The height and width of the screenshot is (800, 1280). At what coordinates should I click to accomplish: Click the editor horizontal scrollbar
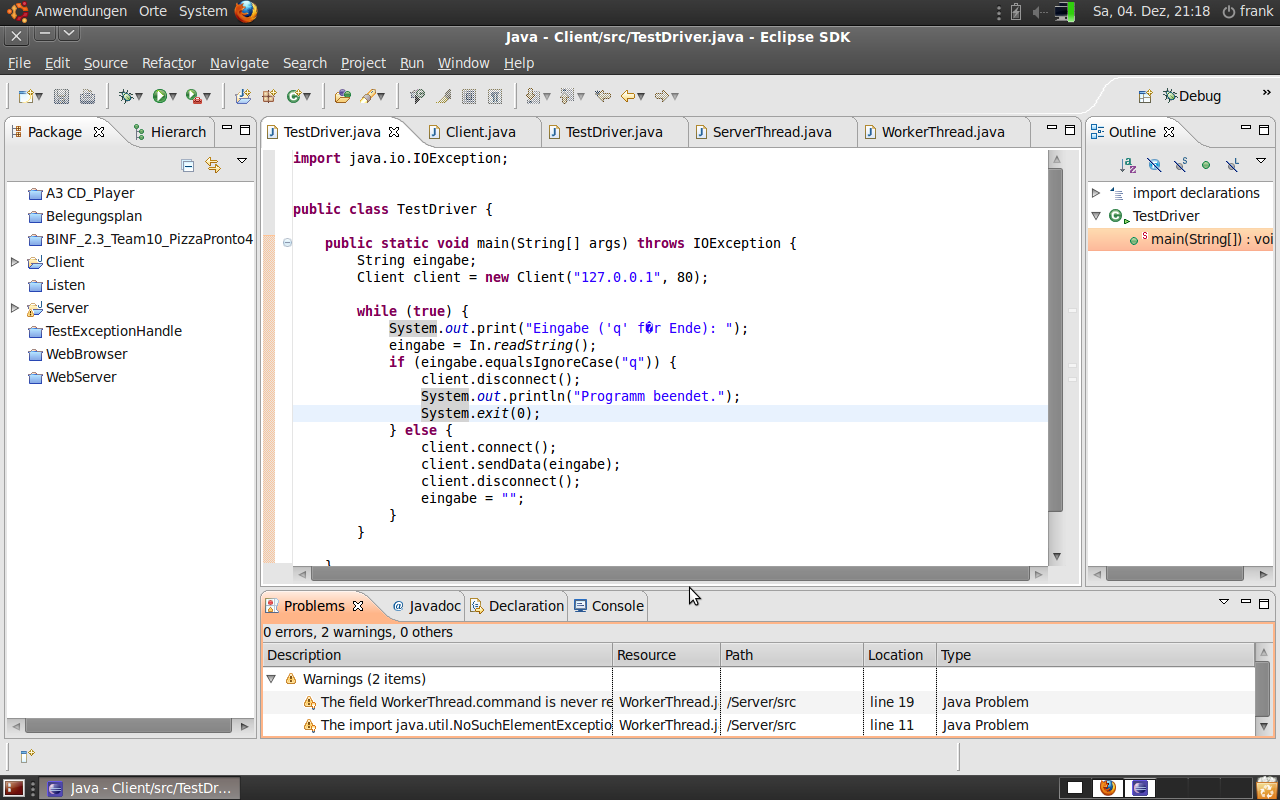[x=670, y=574]
